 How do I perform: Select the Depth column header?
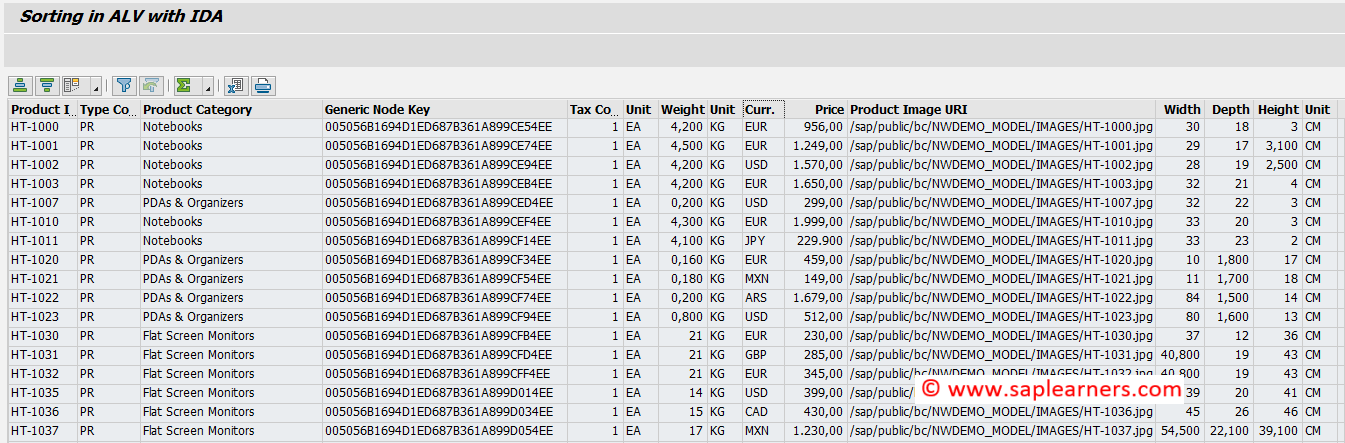click(1229, 109)
